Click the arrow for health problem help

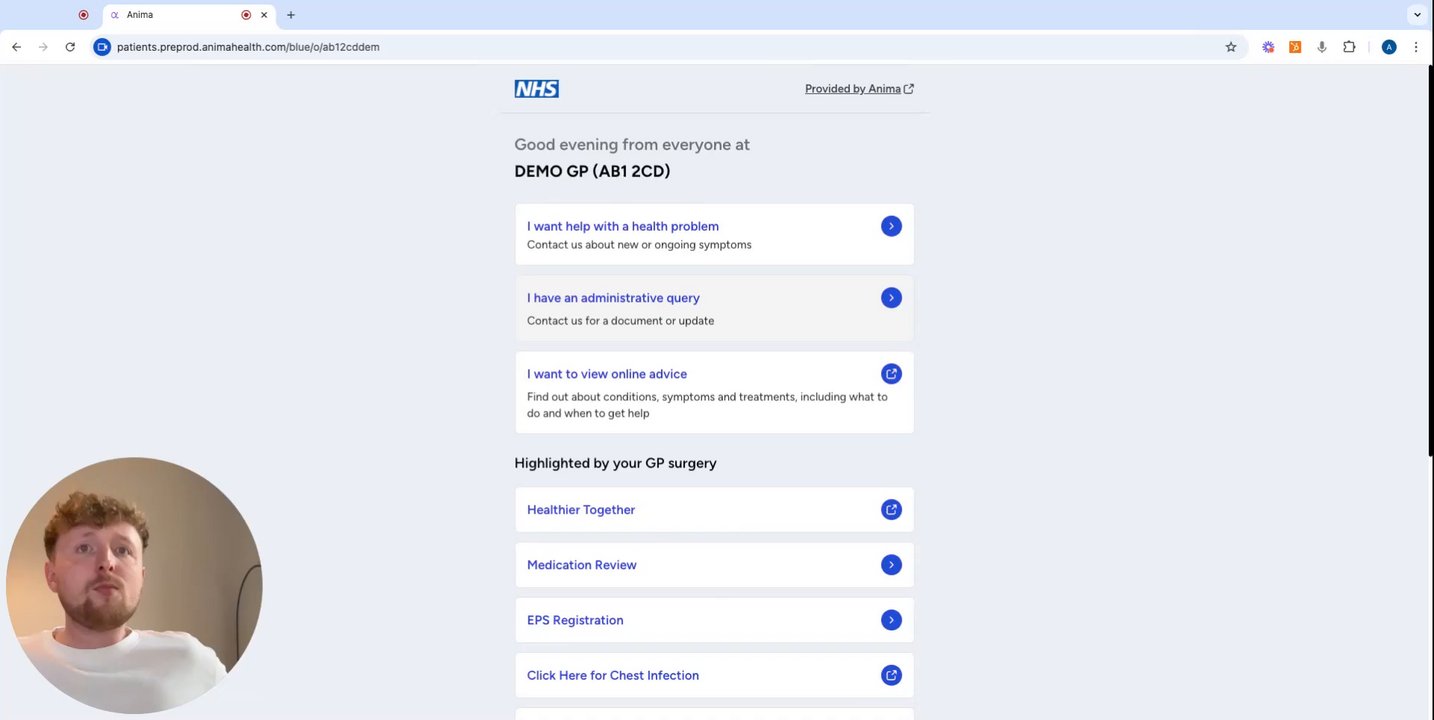coord(891,226)
